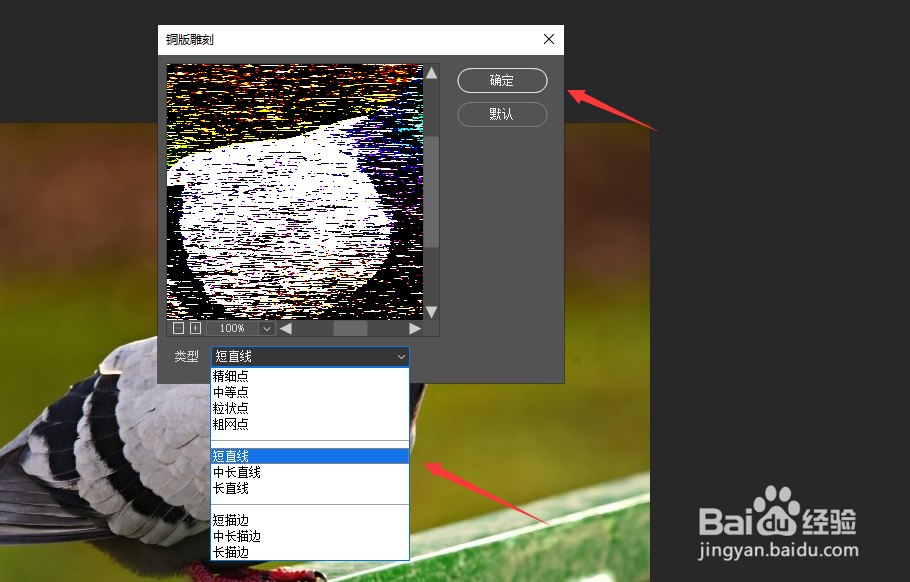This screenshot has height=582, width=910.
Task: Choose 粗网点 option in list
Action: pos(310,425)
